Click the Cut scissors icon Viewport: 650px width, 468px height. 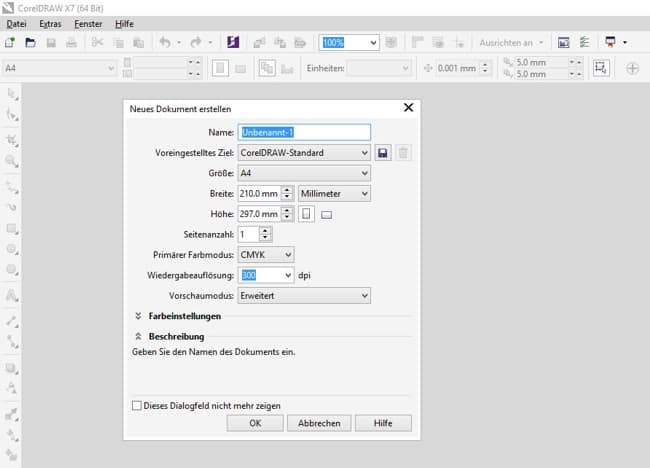pyautogui.click(x=97, y=42)
